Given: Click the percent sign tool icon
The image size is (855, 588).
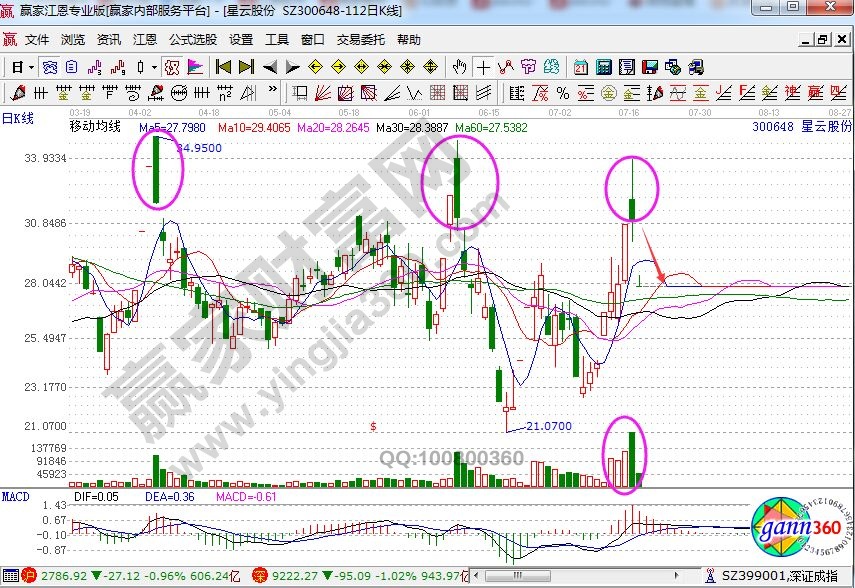Looking at the screenshot, I should [563, 93].
